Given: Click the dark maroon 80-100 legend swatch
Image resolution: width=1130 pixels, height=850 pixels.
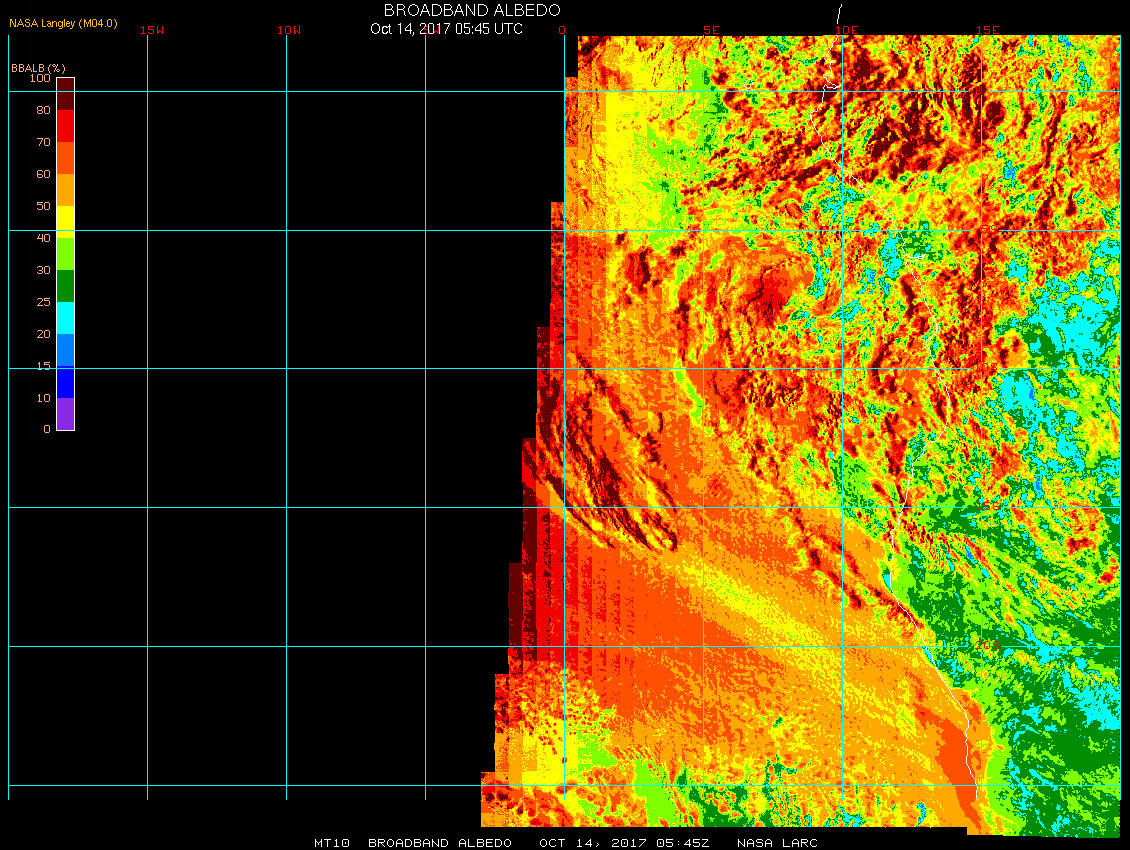Looking at the screenshot, I should click(66, 94).
